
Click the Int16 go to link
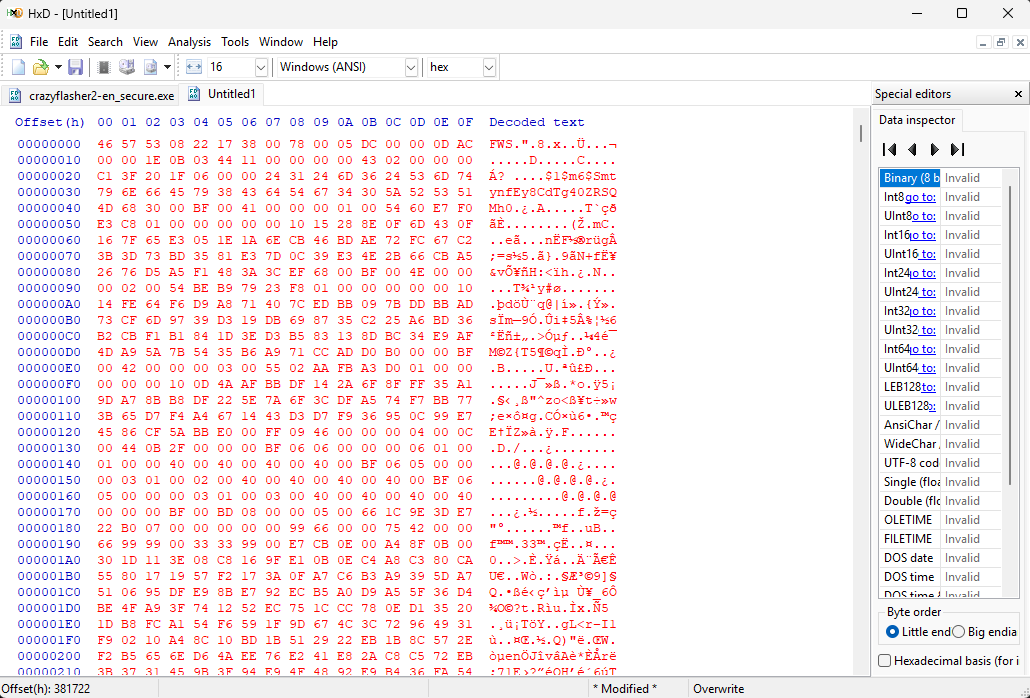[922, 235]
